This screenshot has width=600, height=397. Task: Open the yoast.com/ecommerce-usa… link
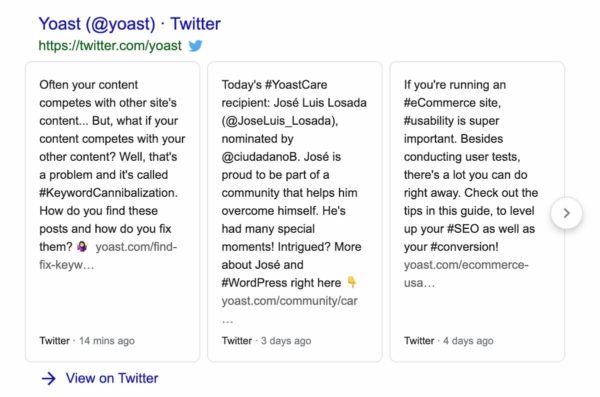point(466,274)
